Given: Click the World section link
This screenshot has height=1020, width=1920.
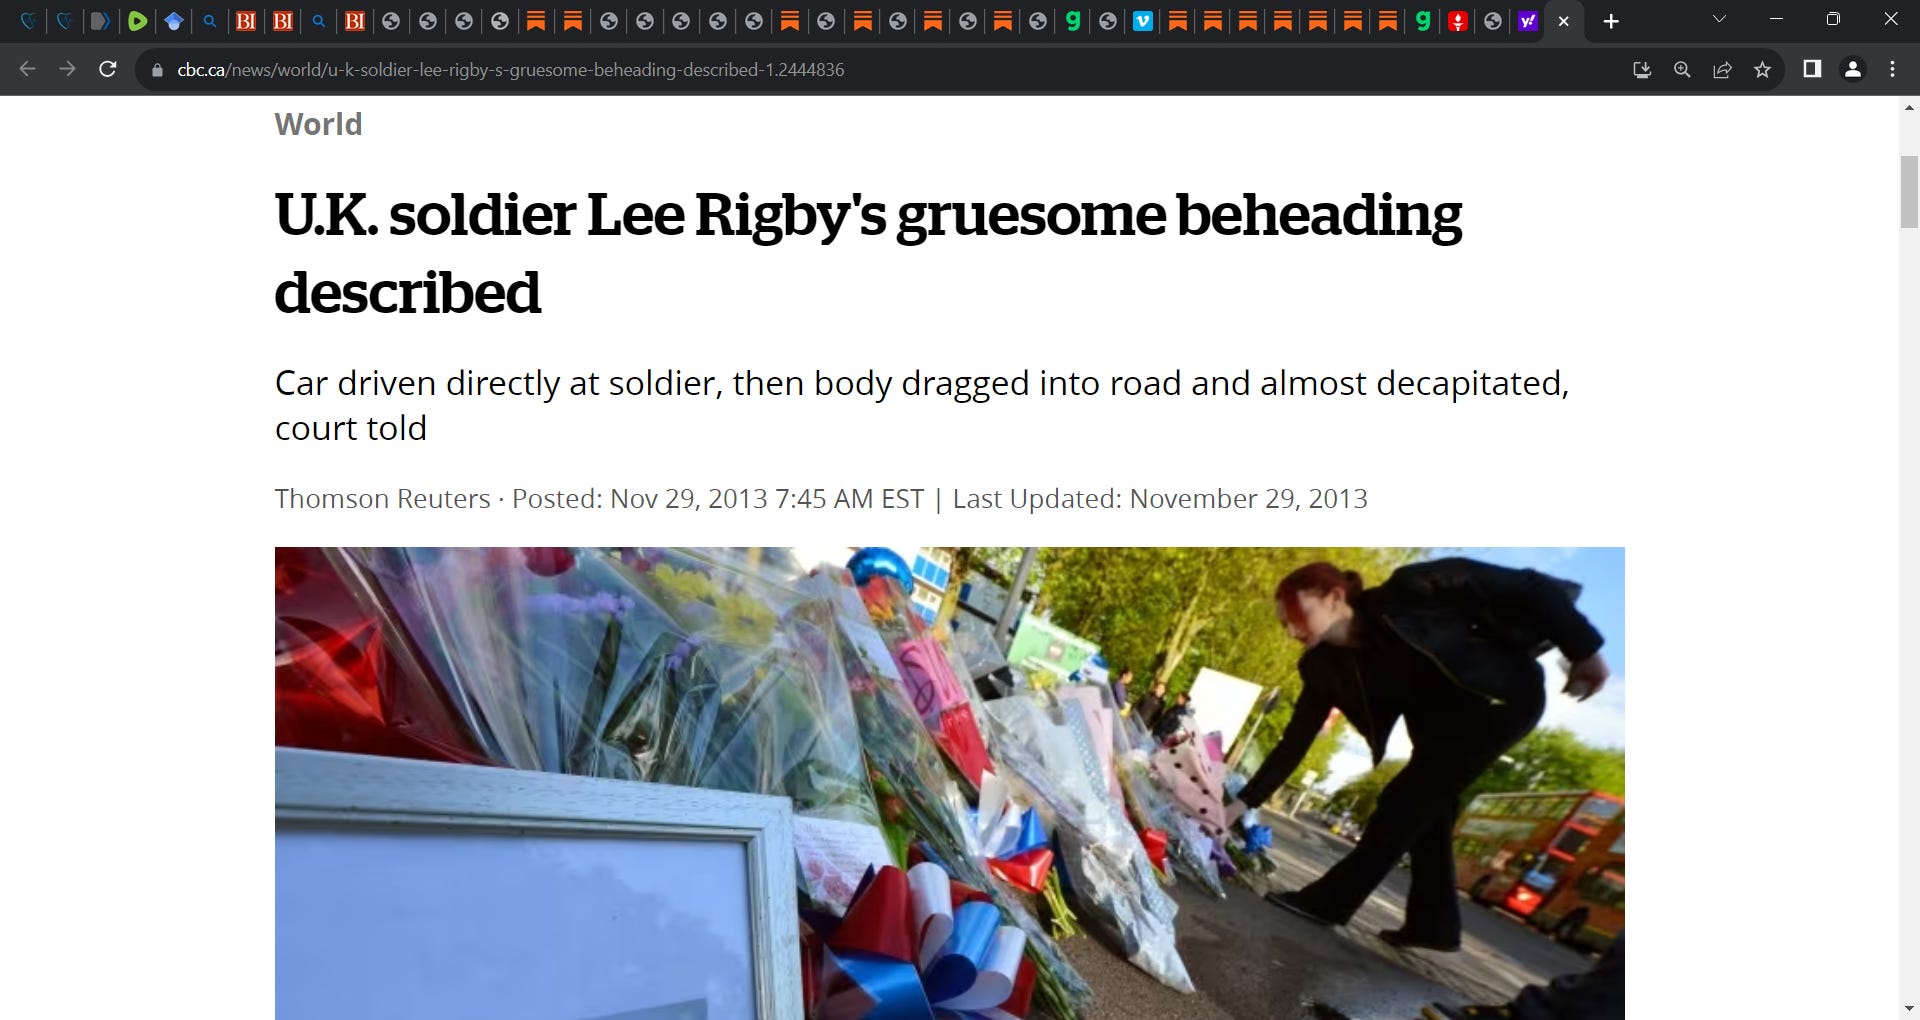Looking at the screenshot, I should (x=318, y=124).
